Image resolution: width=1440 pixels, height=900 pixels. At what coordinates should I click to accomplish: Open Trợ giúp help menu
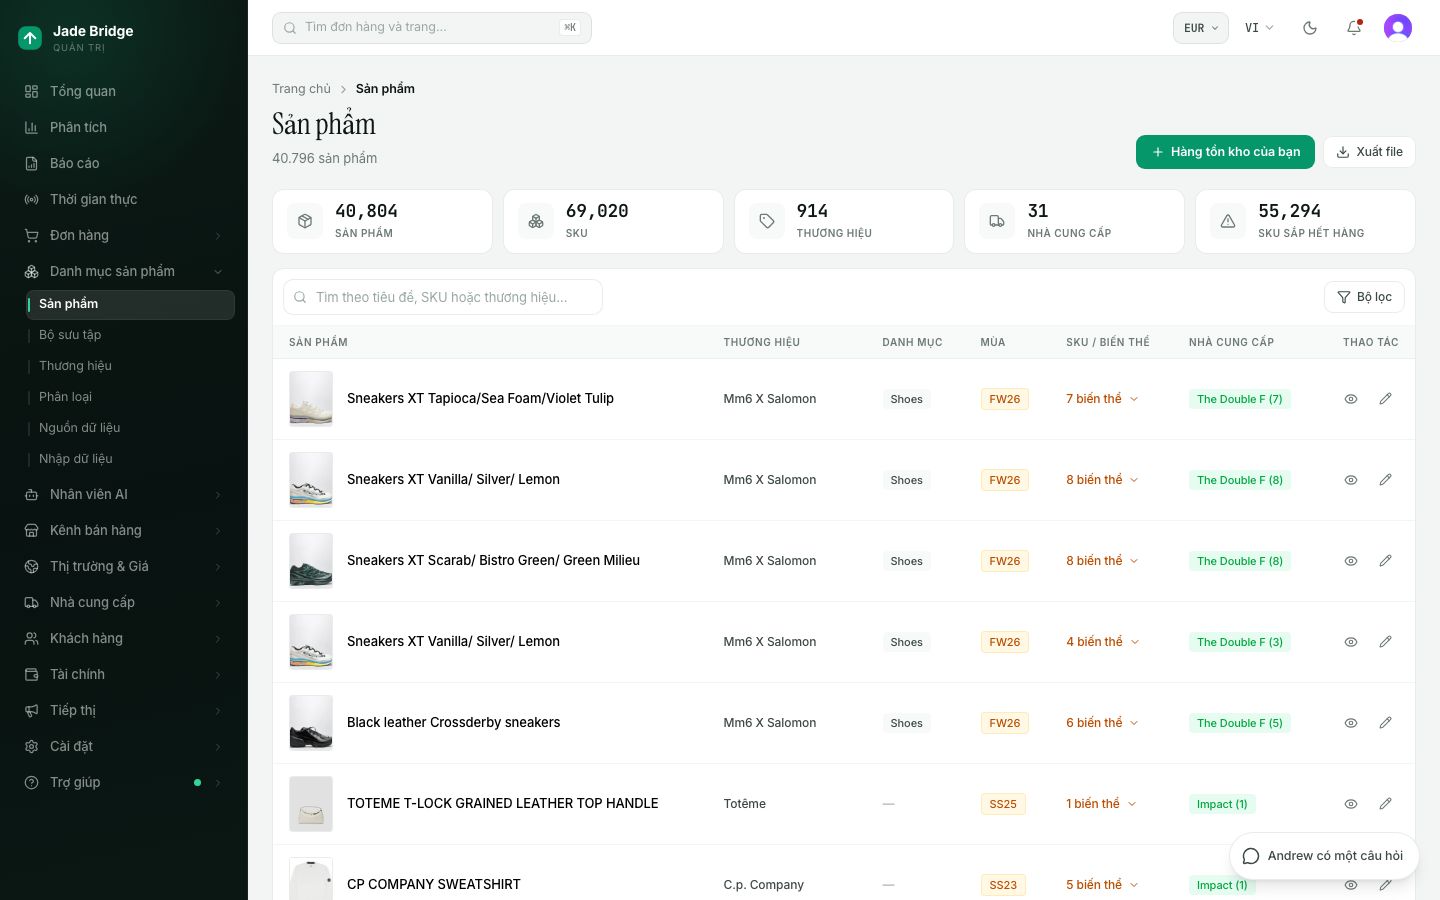click(x=124, y=782)
